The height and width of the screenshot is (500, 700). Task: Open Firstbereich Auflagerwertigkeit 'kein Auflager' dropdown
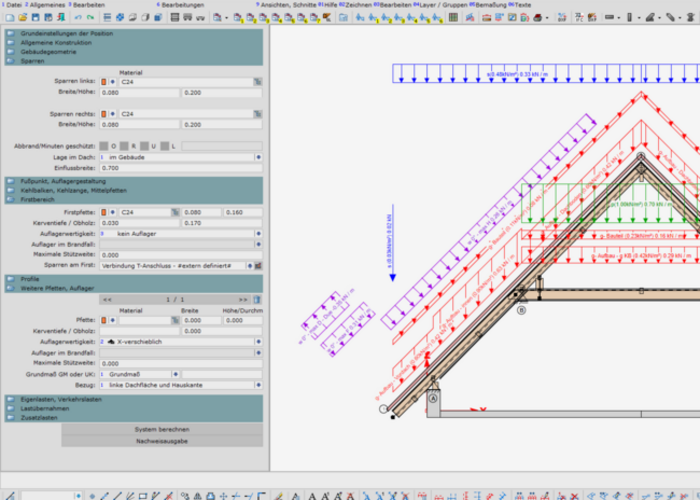[258, 233]
